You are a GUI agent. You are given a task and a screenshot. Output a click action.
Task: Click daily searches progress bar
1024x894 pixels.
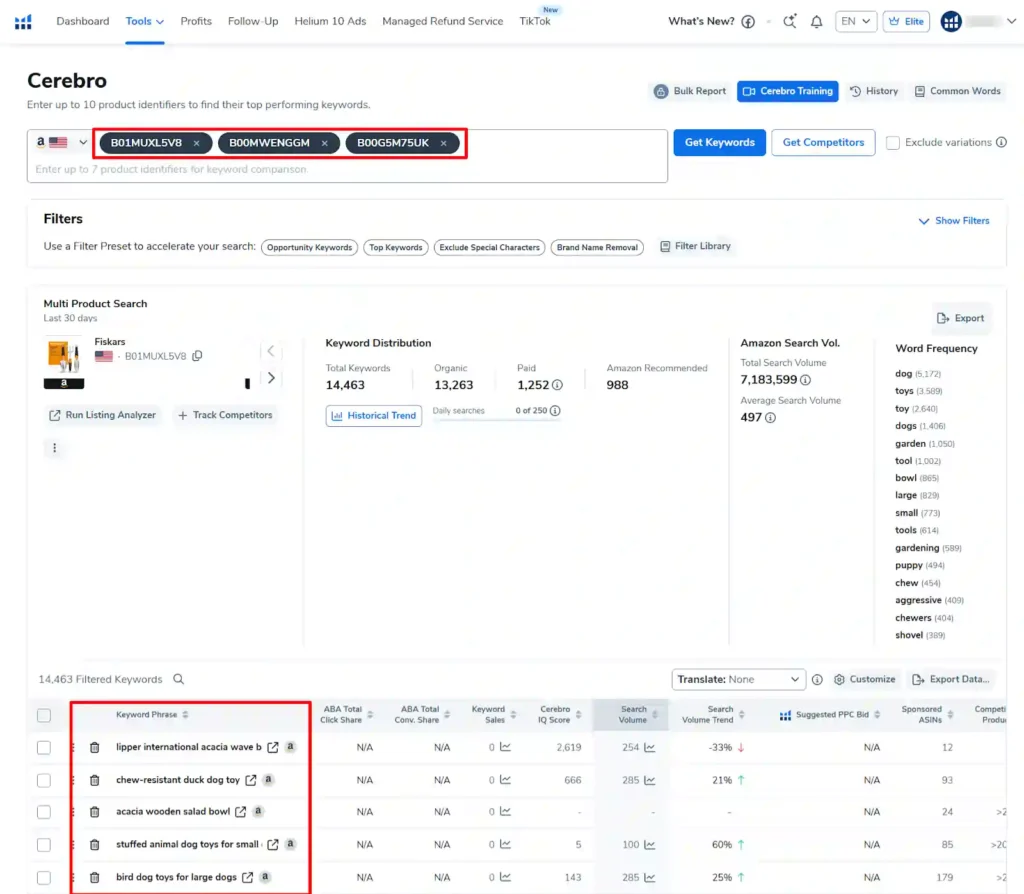(x=496, y=420)
